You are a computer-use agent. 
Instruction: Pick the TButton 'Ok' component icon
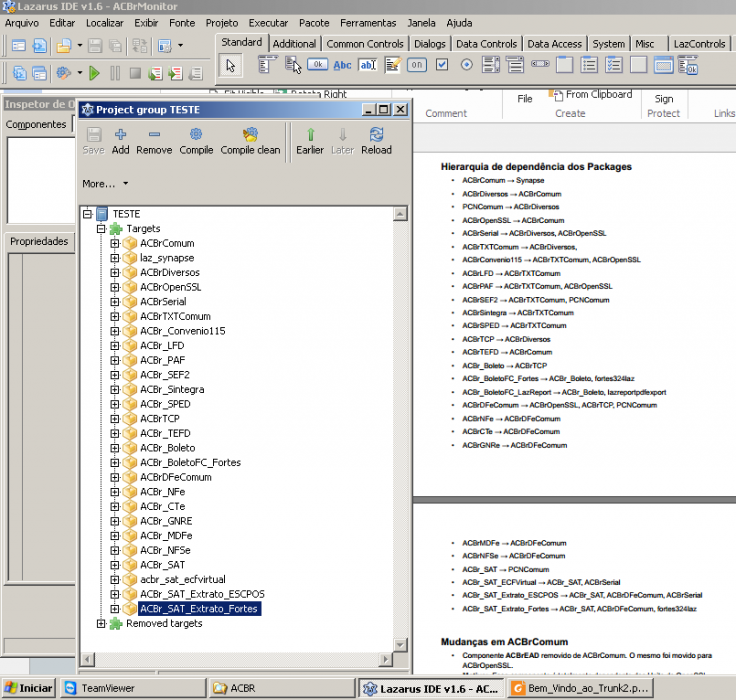pos(317,64)
